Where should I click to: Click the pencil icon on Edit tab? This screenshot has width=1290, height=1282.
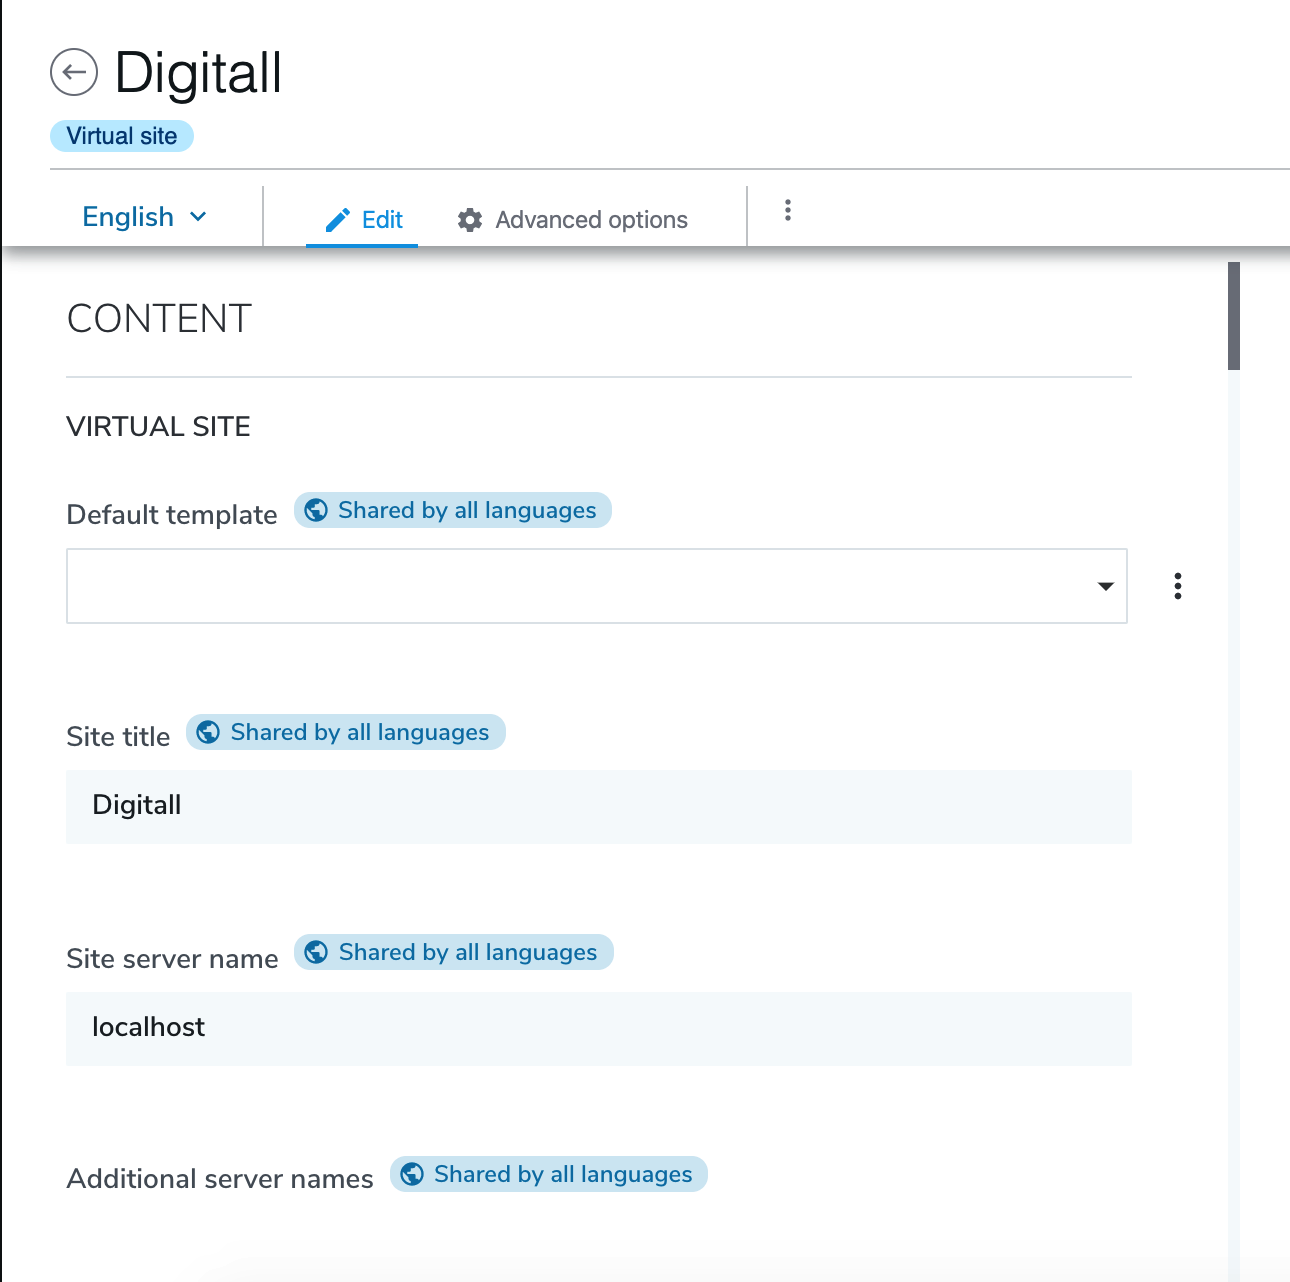[338, 220]
